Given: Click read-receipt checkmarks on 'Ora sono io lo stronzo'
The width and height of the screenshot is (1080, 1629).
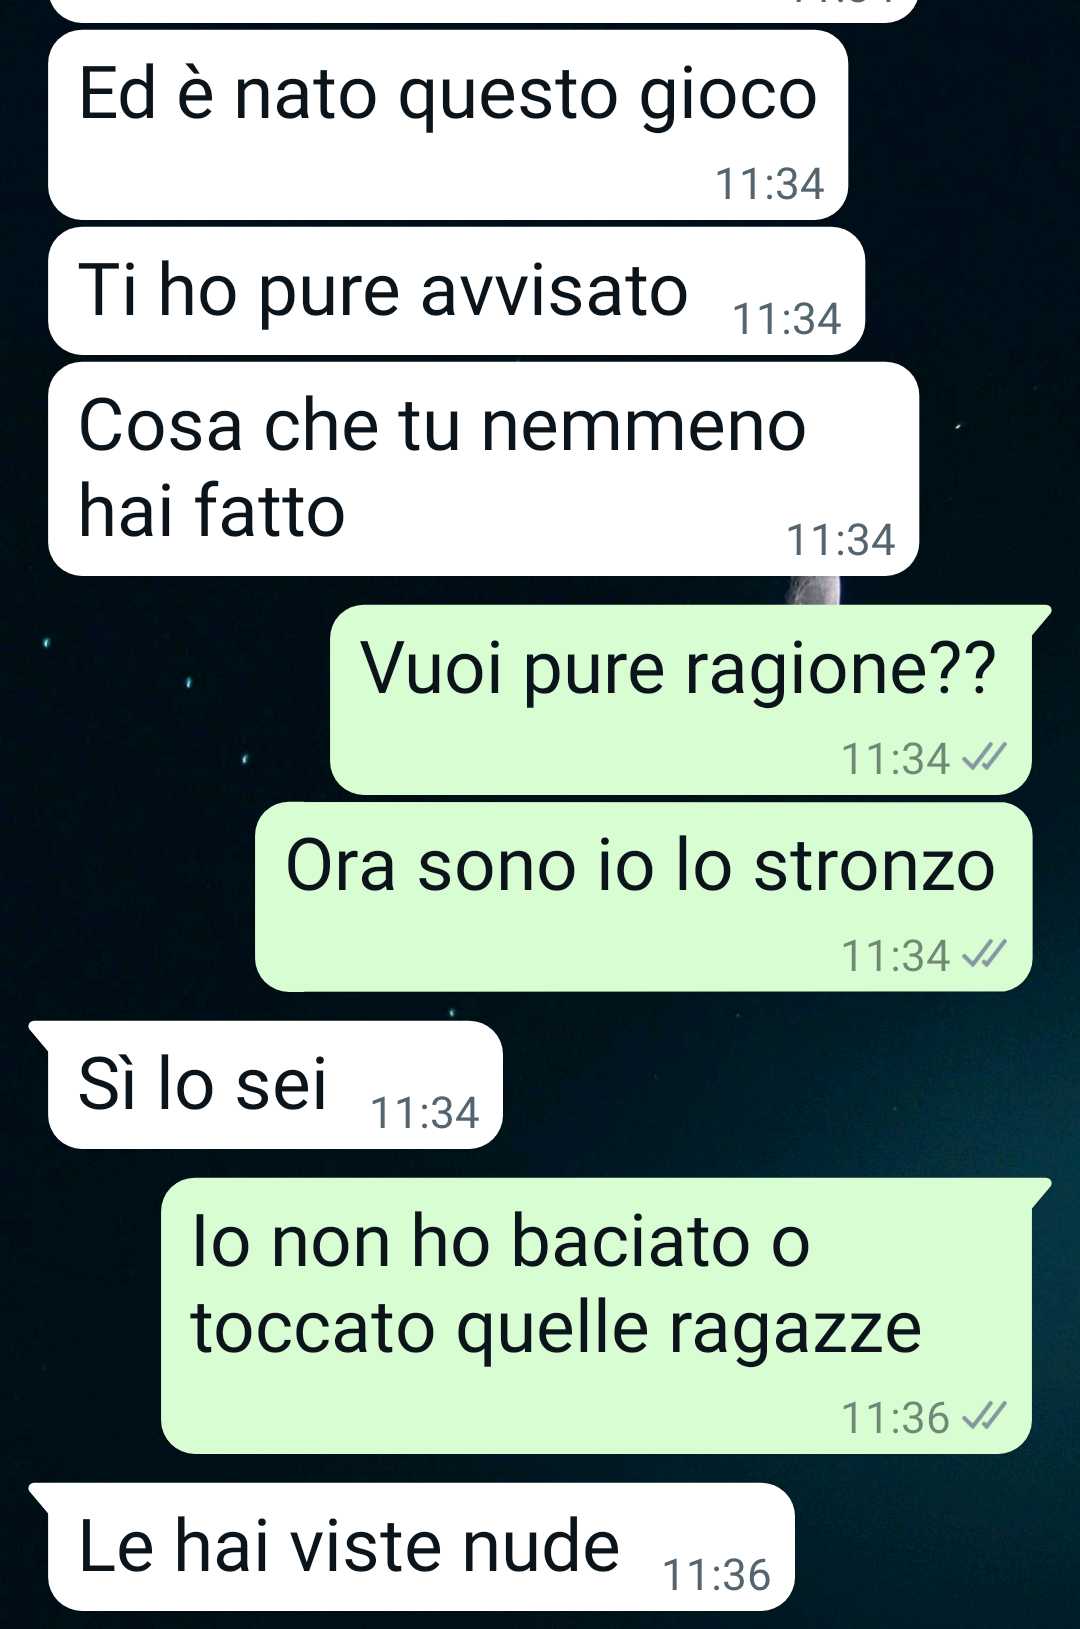Looking at the screenshot, I should point(982,956).
